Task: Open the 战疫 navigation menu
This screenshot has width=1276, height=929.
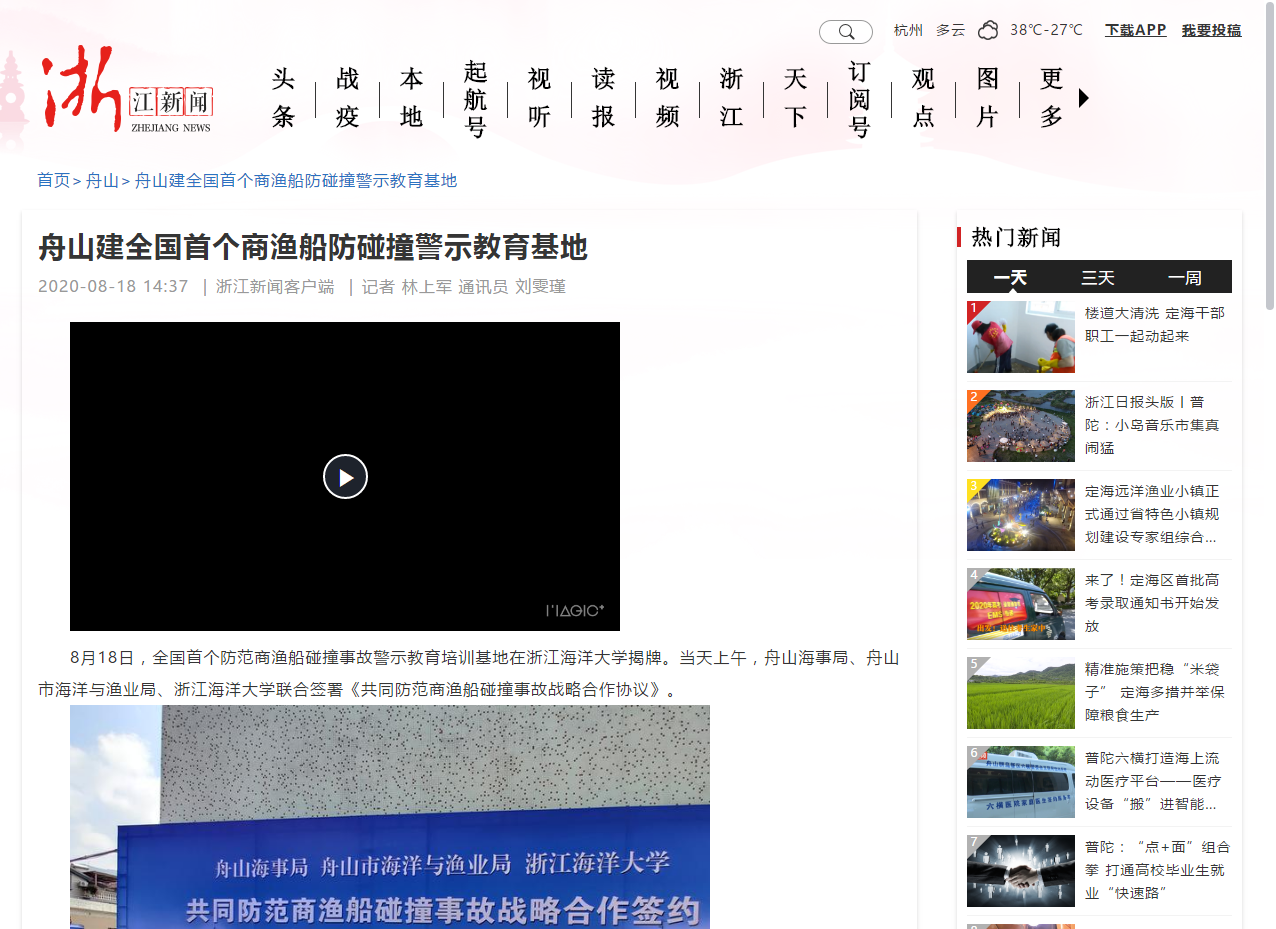Action: 348,98
